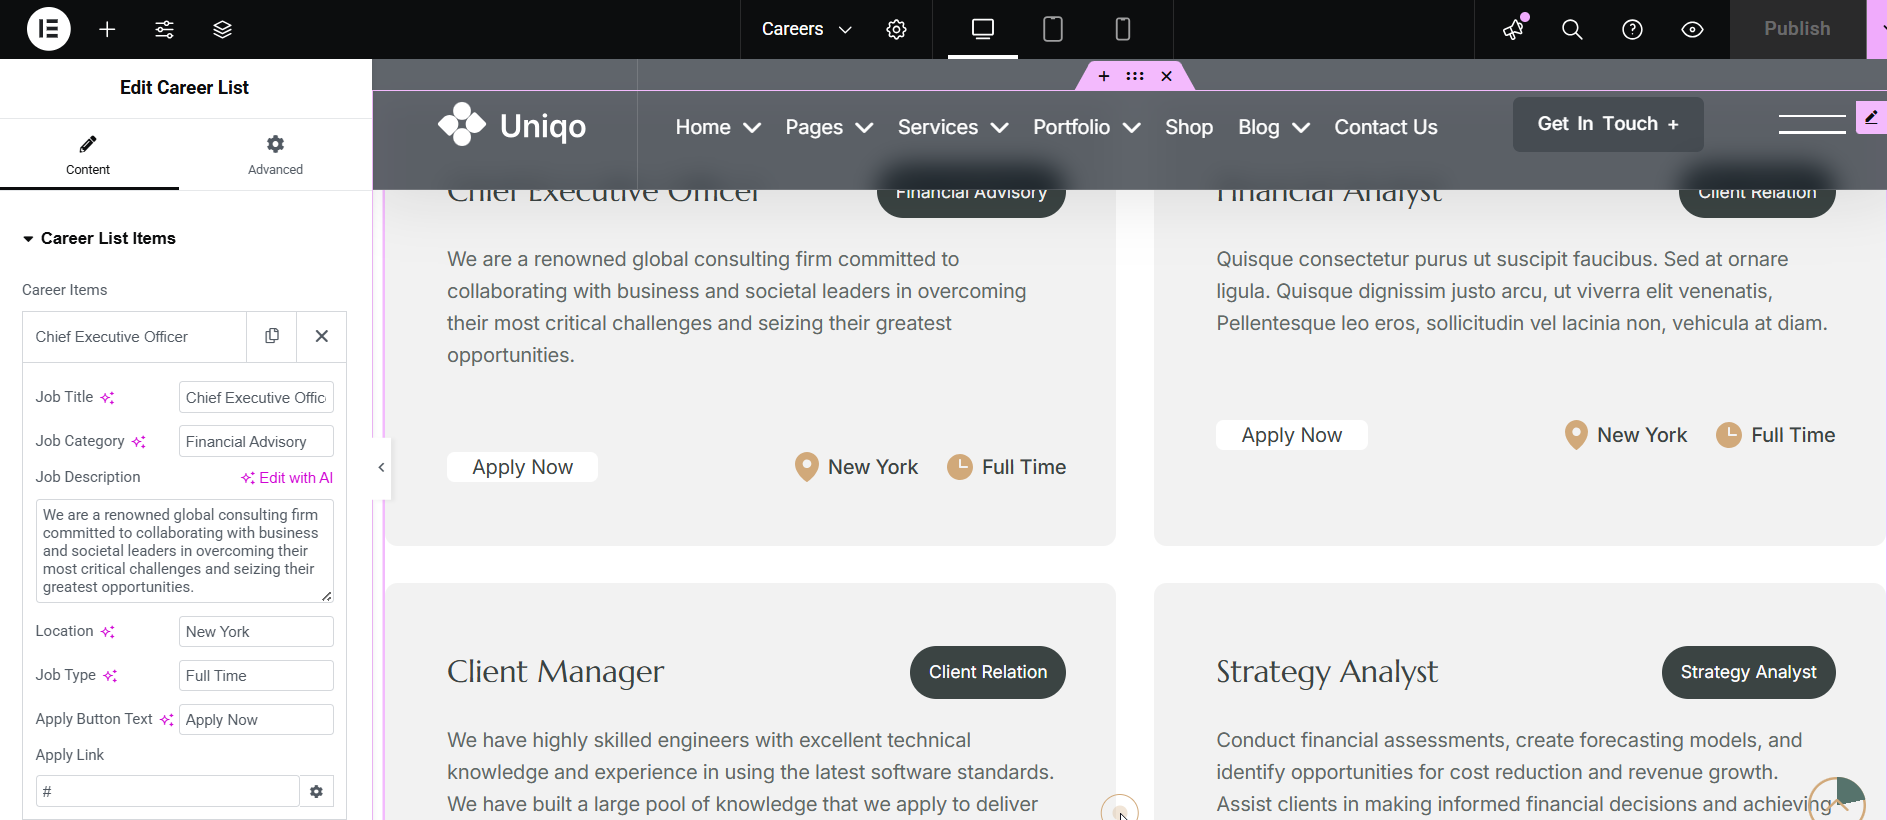
Task: Remove the Chief Executive Officer item
Action: coord(322,336)
